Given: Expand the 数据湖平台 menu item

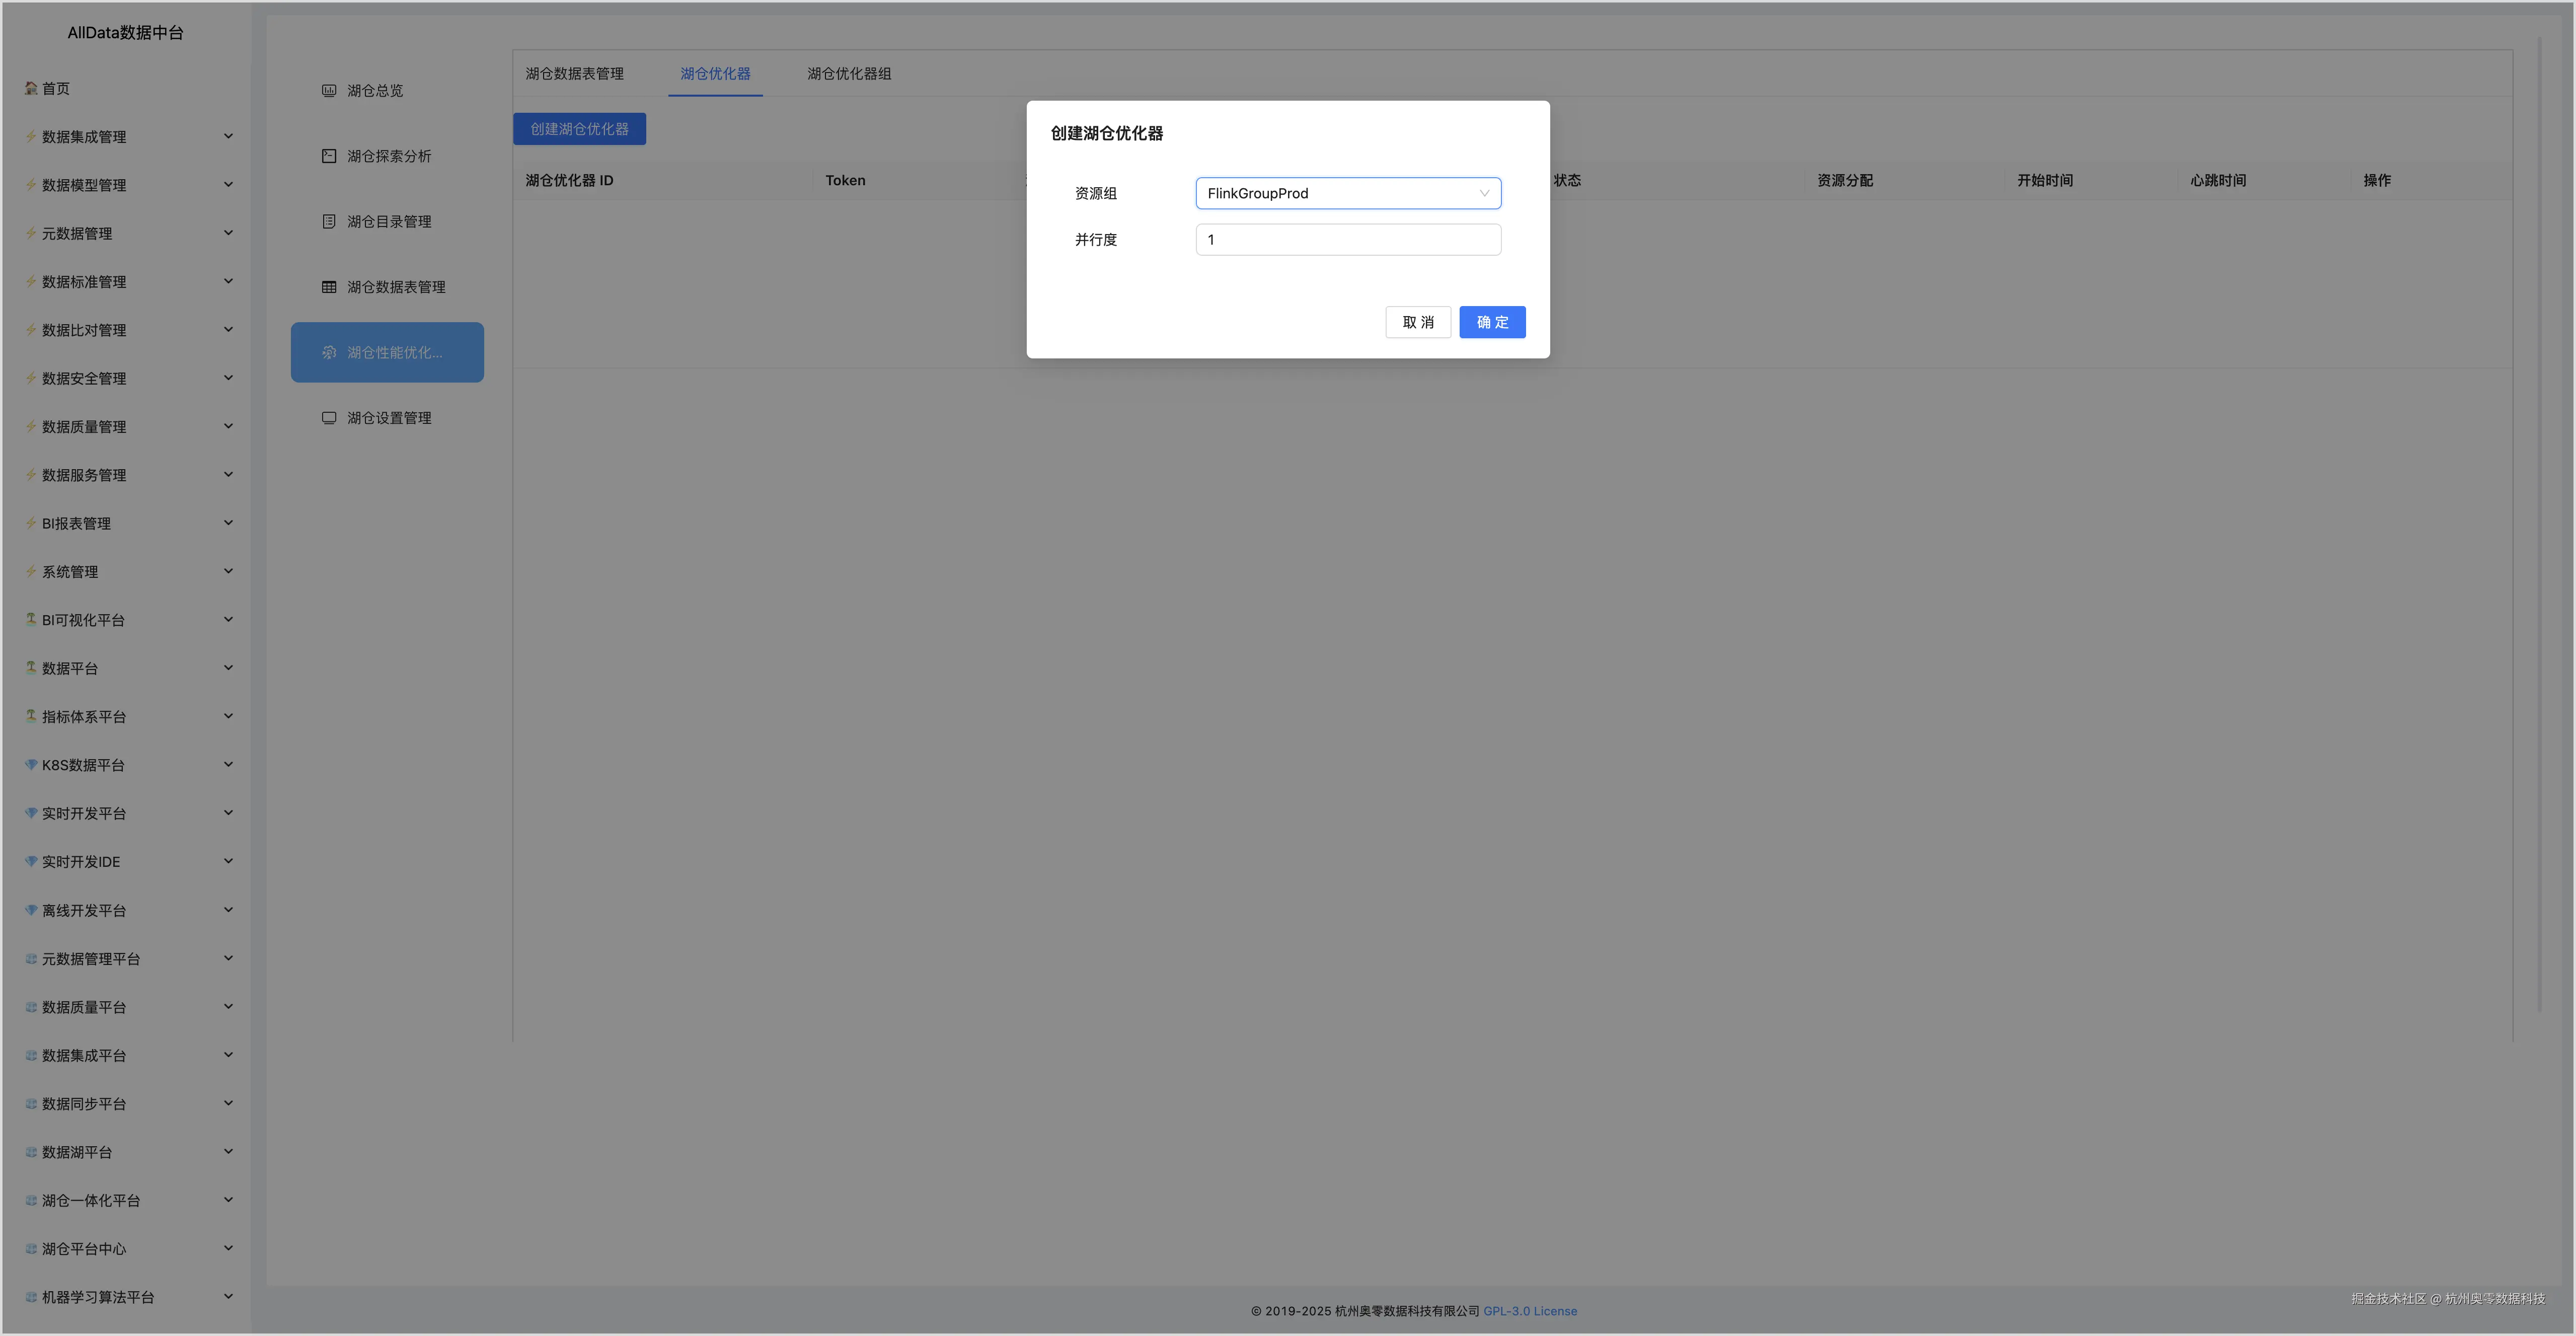Looking at the screenshot, I should (x=77, y=1152).
